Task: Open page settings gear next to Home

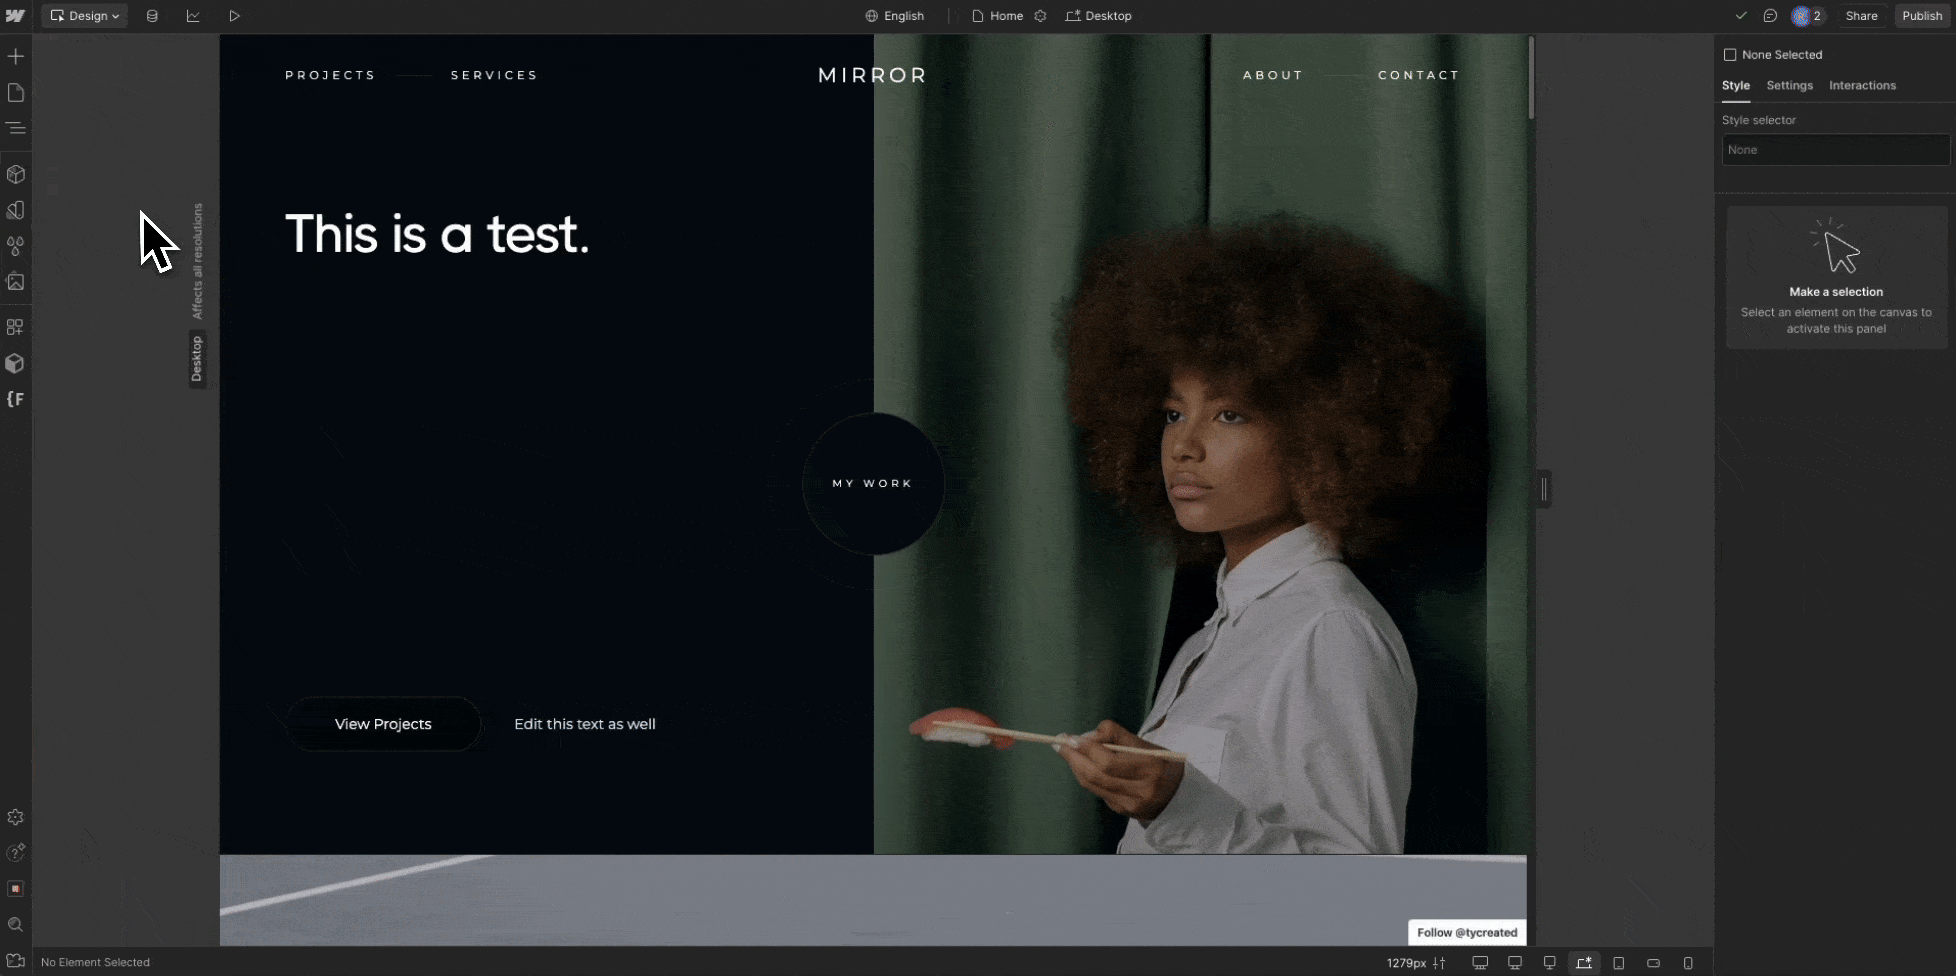Action: [x=1040, y=16]
